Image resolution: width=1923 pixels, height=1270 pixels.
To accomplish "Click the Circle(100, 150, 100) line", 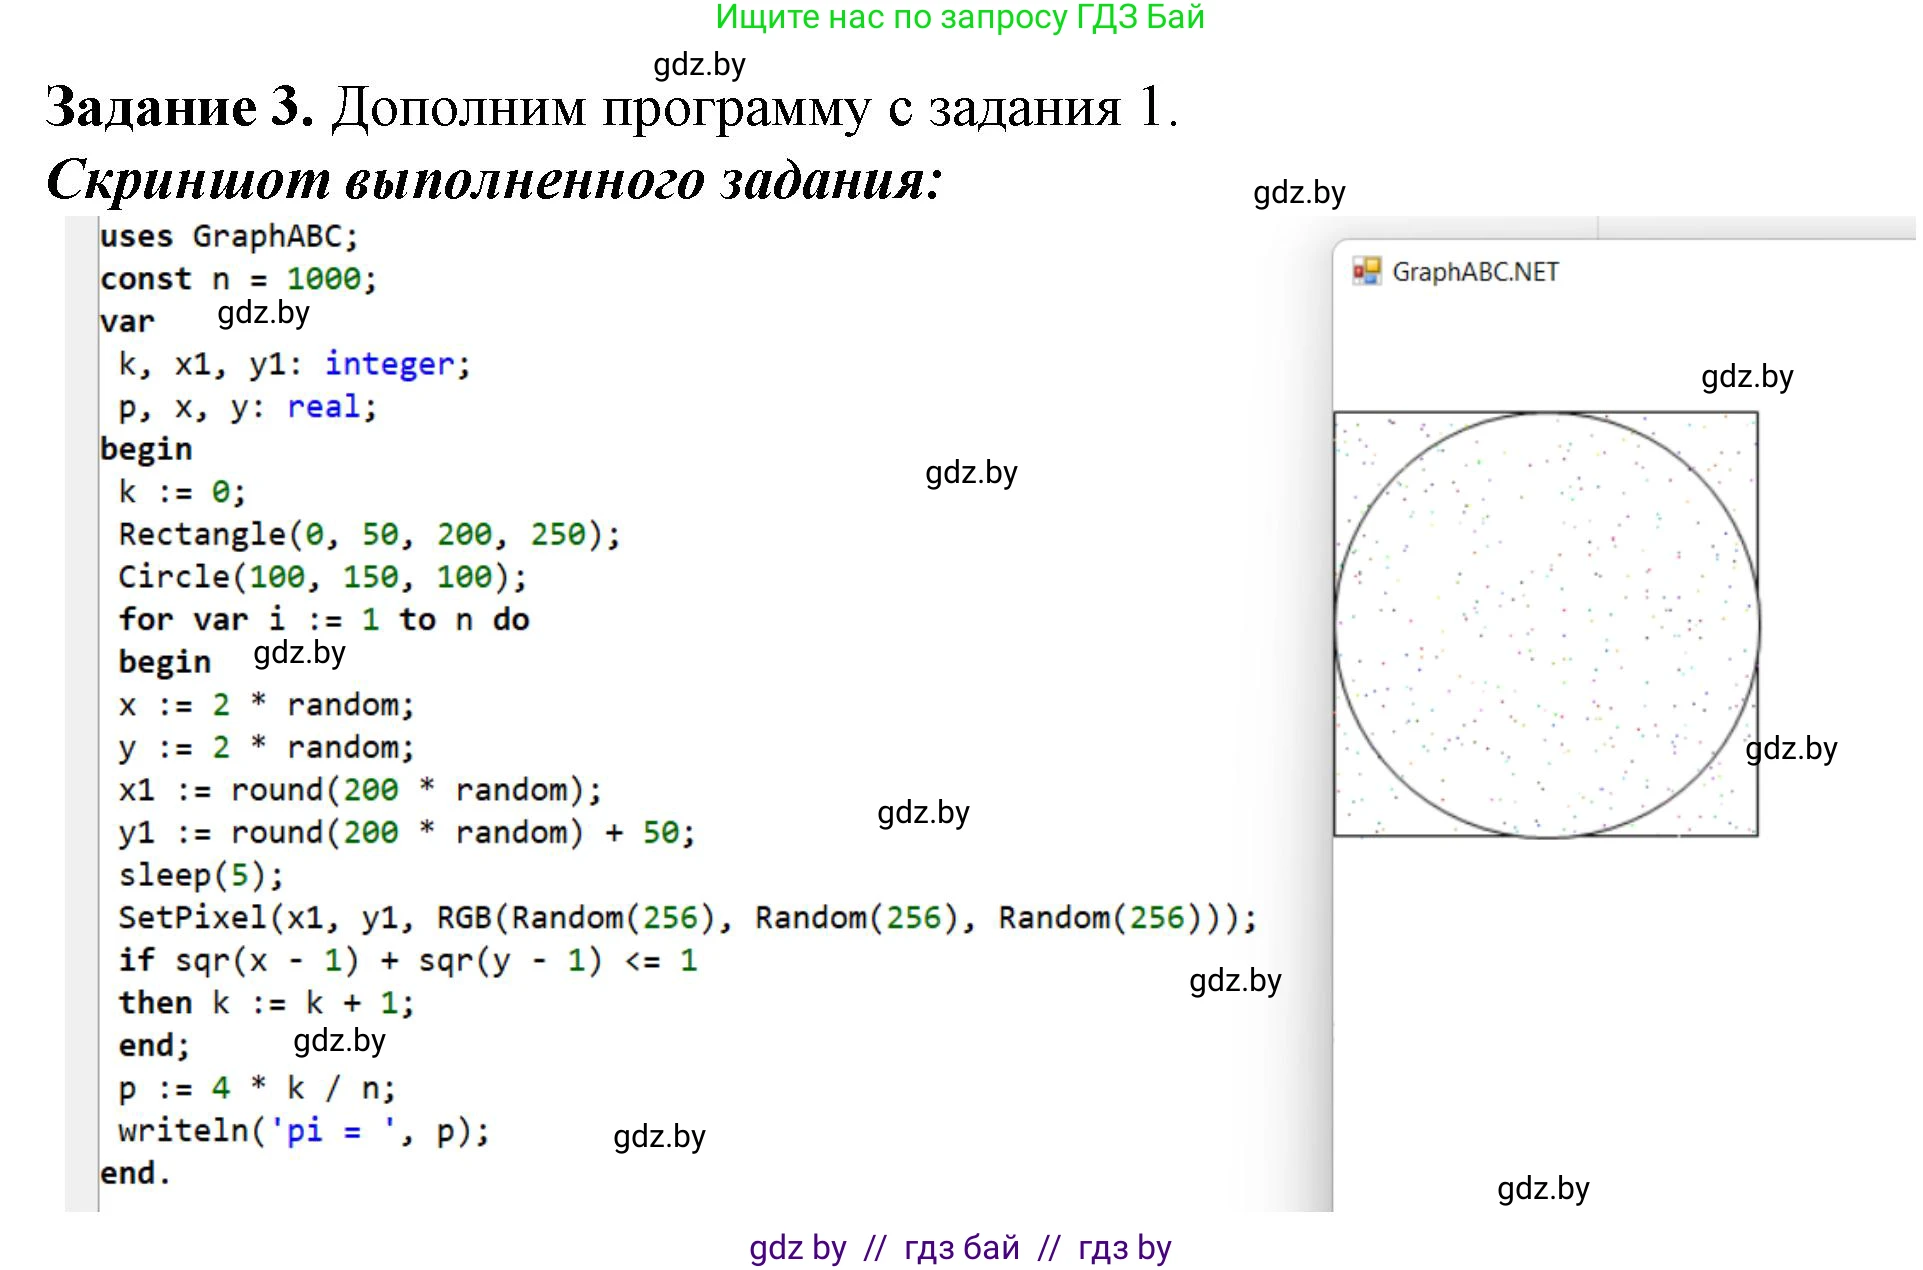I will [322, 577].
